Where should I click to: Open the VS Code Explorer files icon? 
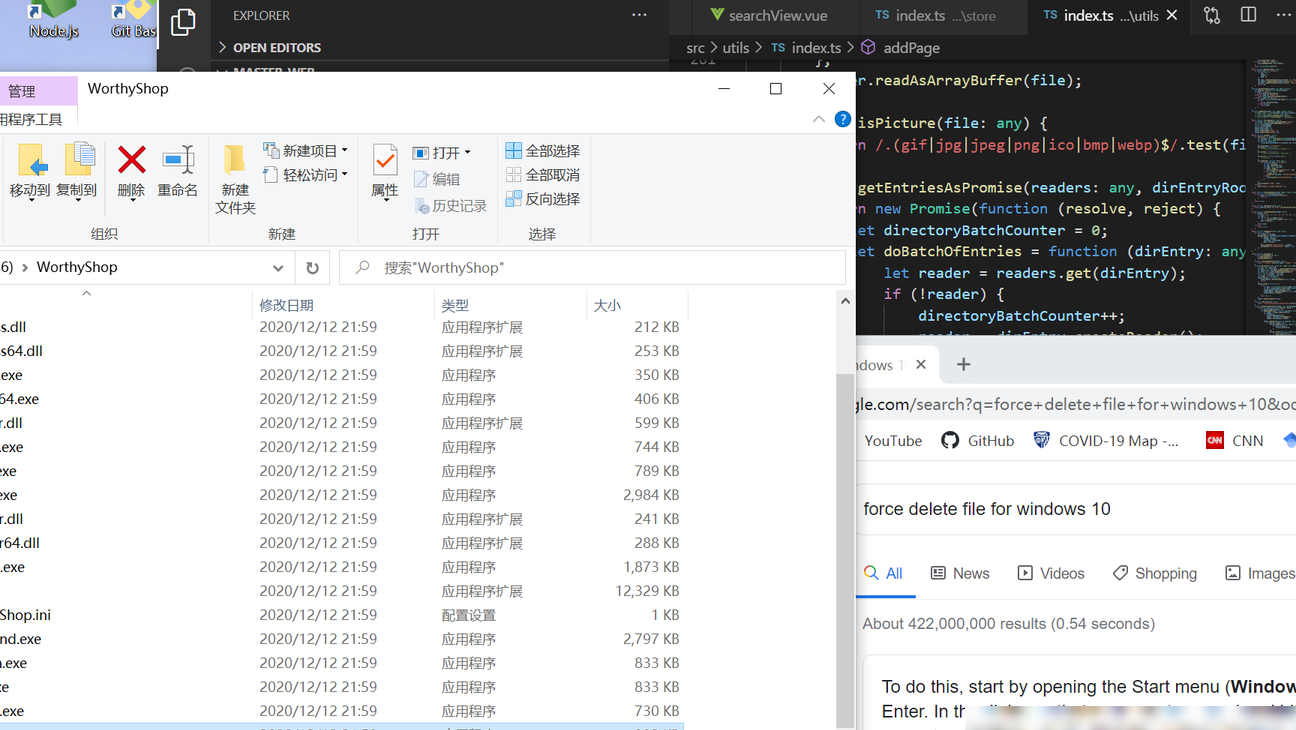[183, 22]
